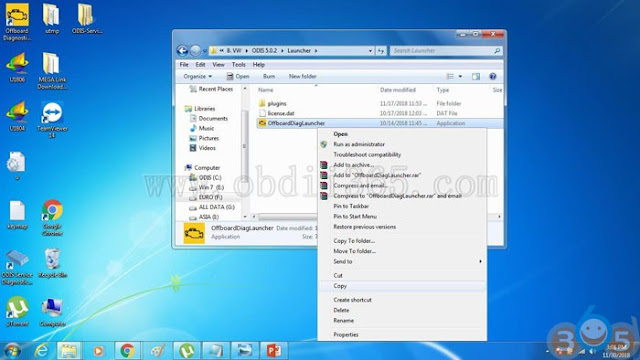Open Internet Explorer from taskbar
Viewport: 640px width, 360px height.
[41, 351]
